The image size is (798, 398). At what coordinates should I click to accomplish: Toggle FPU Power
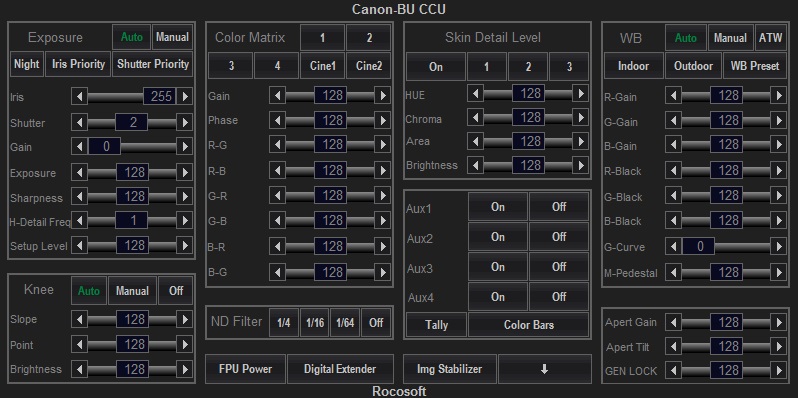pos(245,369)
